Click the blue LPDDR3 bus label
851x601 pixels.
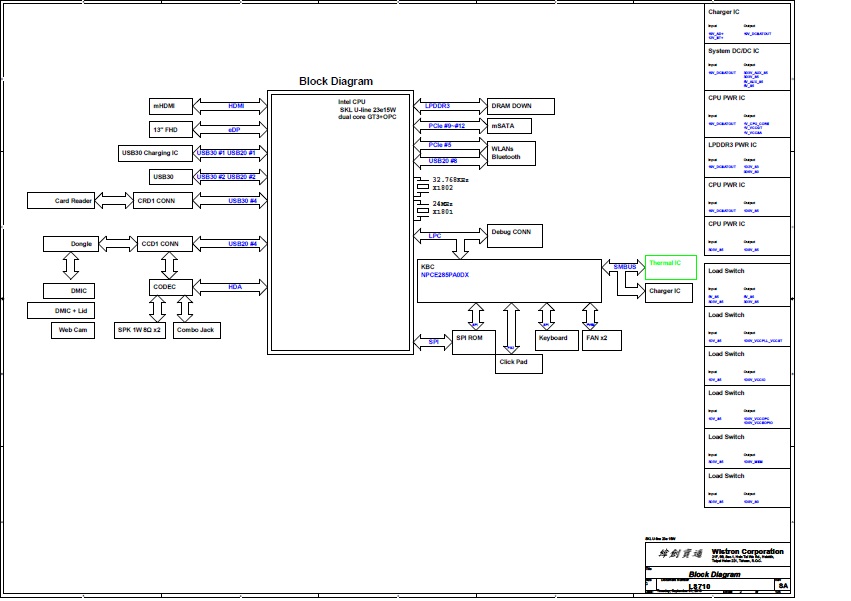coord(436,105)
